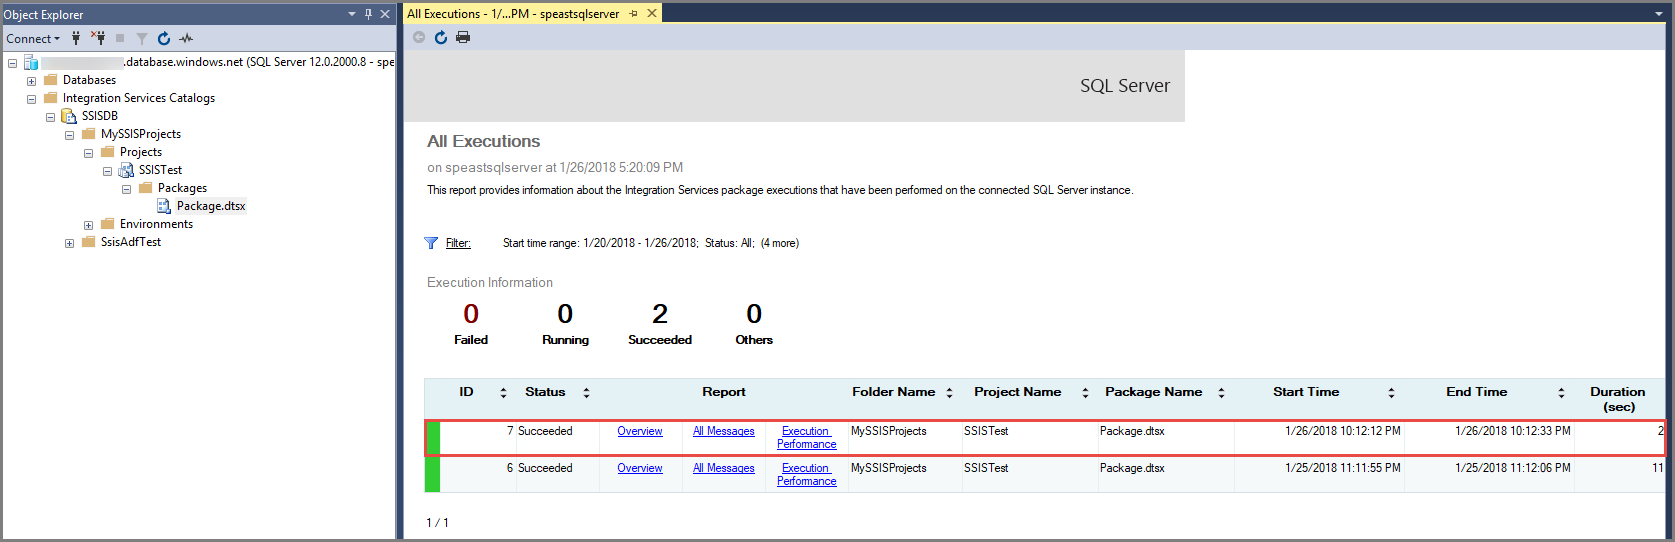Sort the table by ID column

point(503,393)
